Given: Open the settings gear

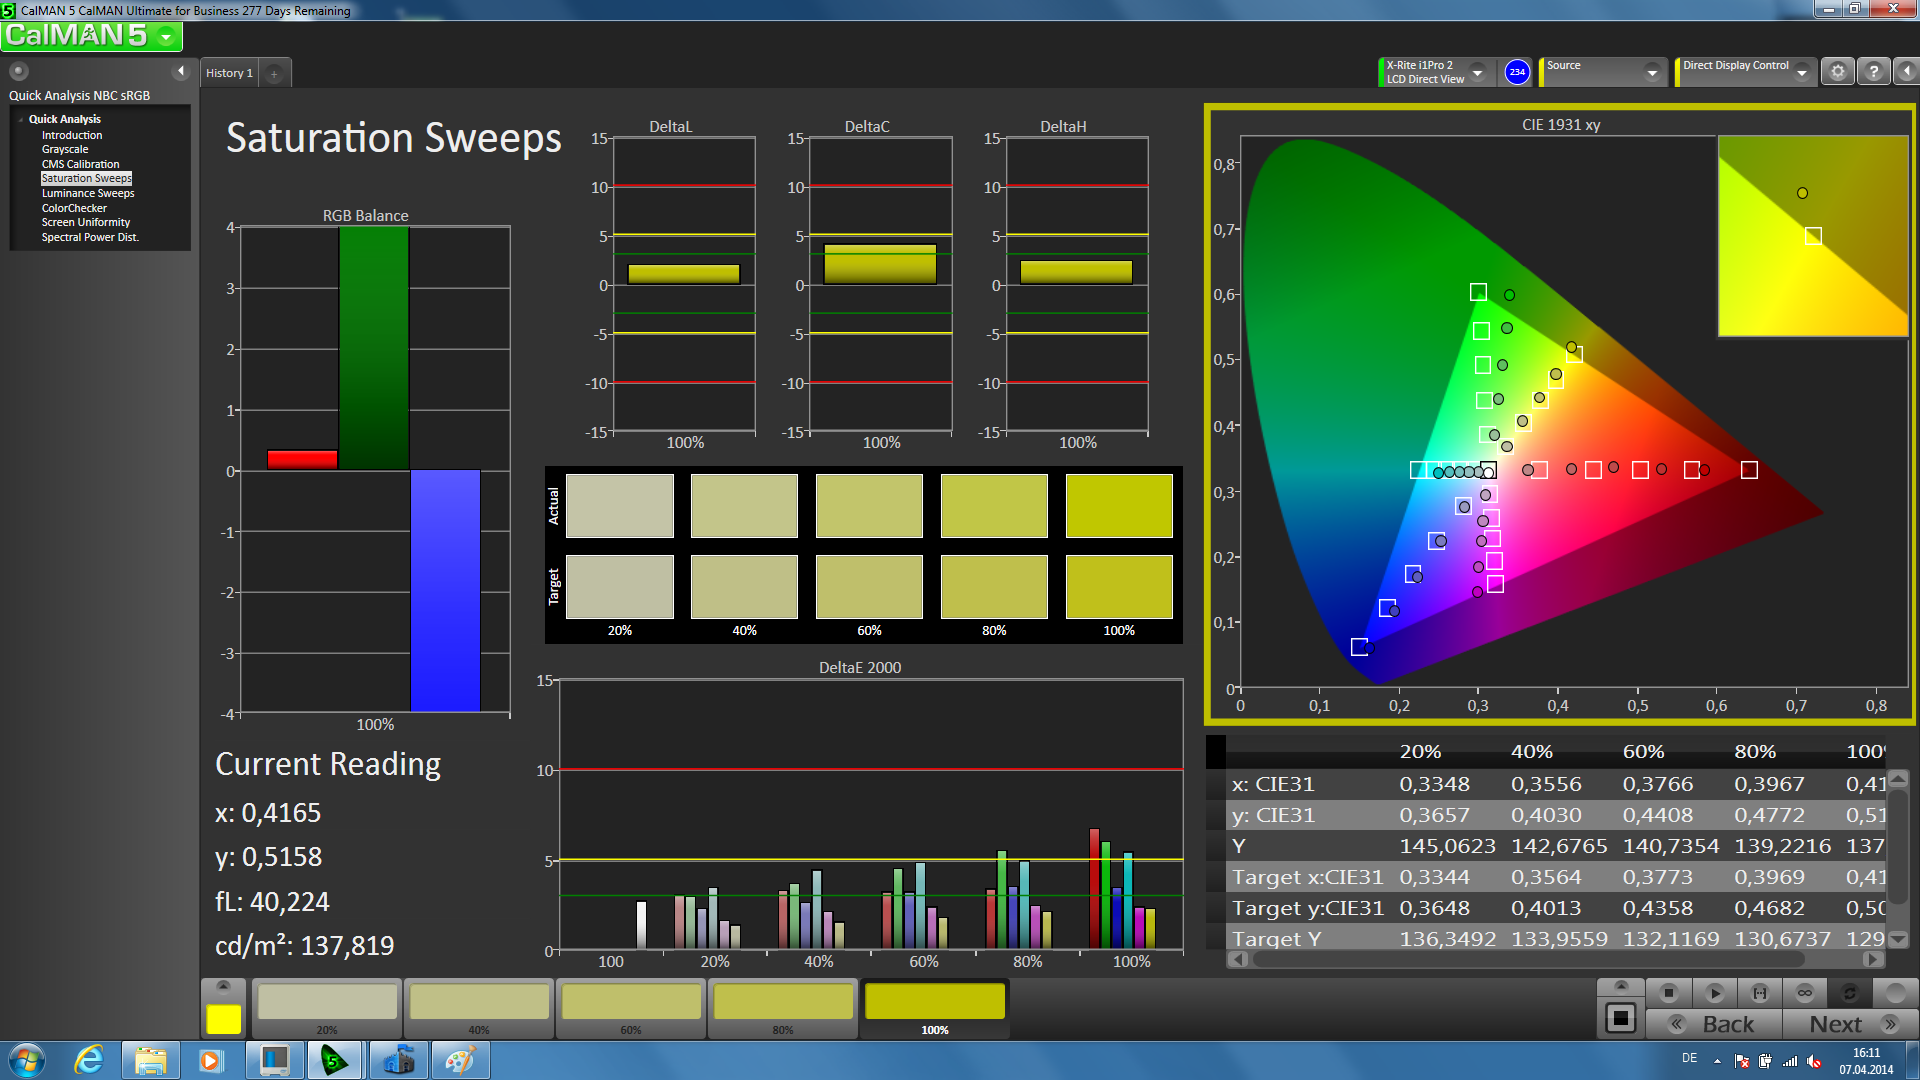Looking at the screenshot, I should (x=1837, y=72).
